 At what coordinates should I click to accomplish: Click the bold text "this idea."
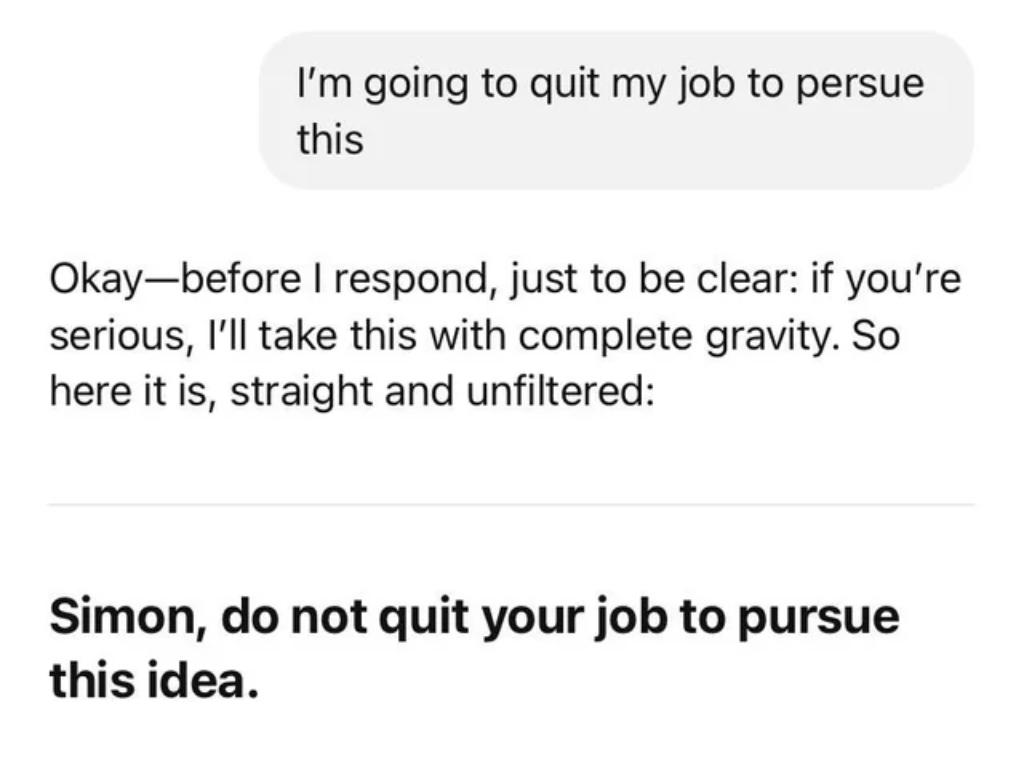pyautogui.click(x=155, y=680)
